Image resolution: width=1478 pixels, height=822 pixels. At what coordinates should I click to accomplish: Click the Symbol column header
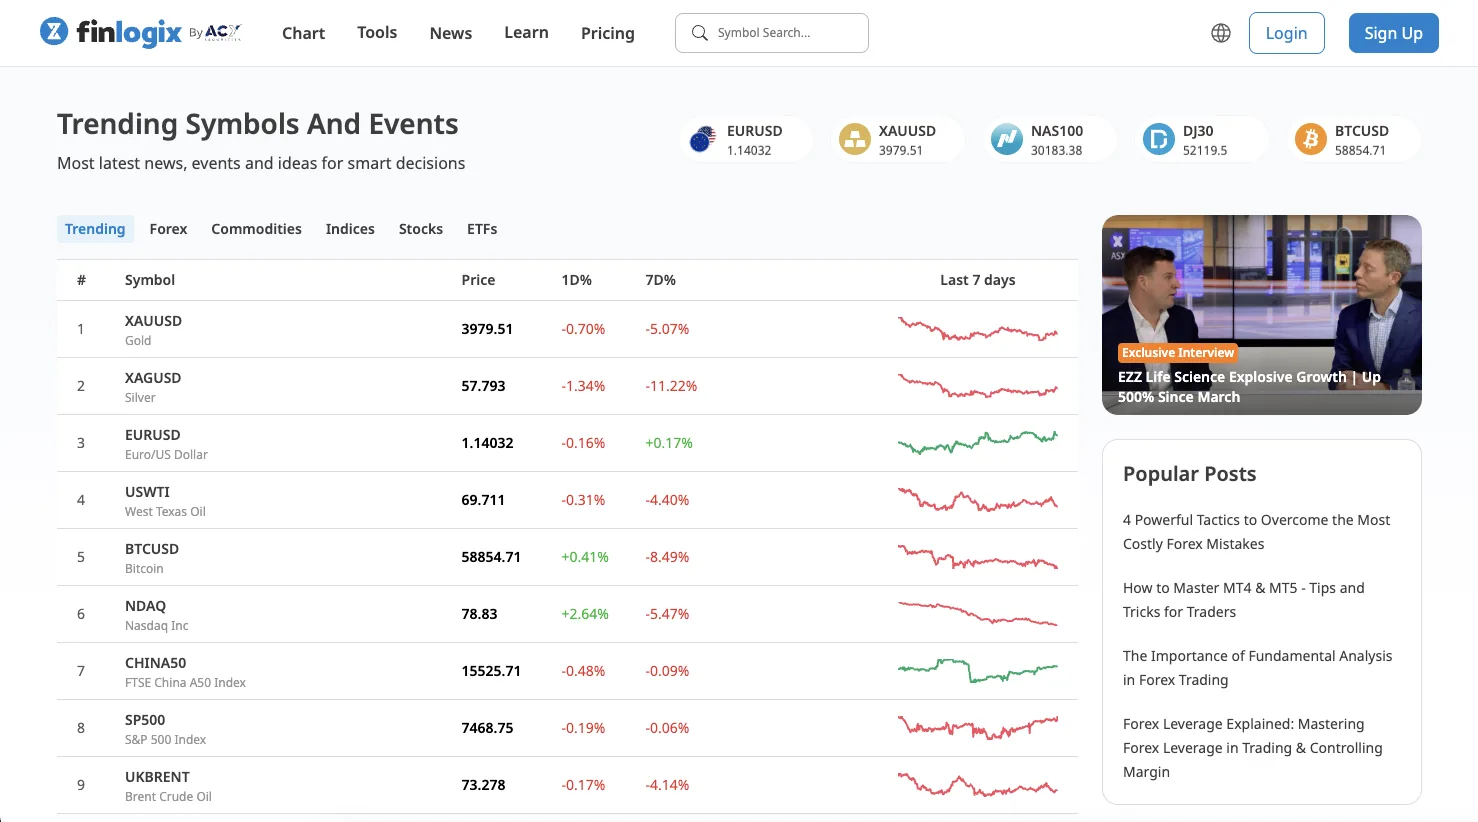click(x=150, y=280)
